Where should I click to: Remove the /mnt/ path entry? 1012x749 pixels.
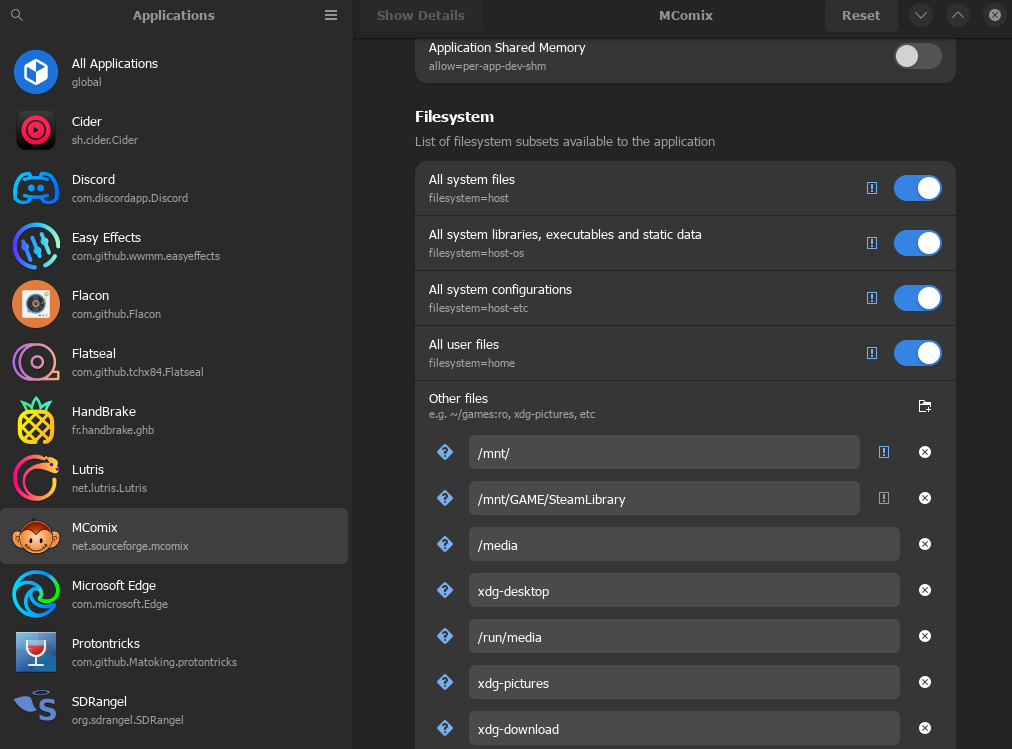[x=925, y=452]
